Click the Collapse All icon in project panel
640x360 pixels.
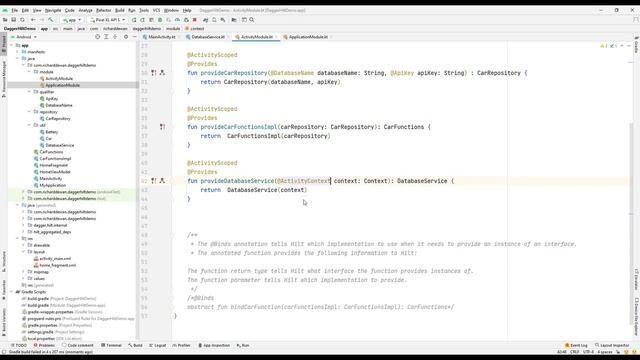coord(115,37)
